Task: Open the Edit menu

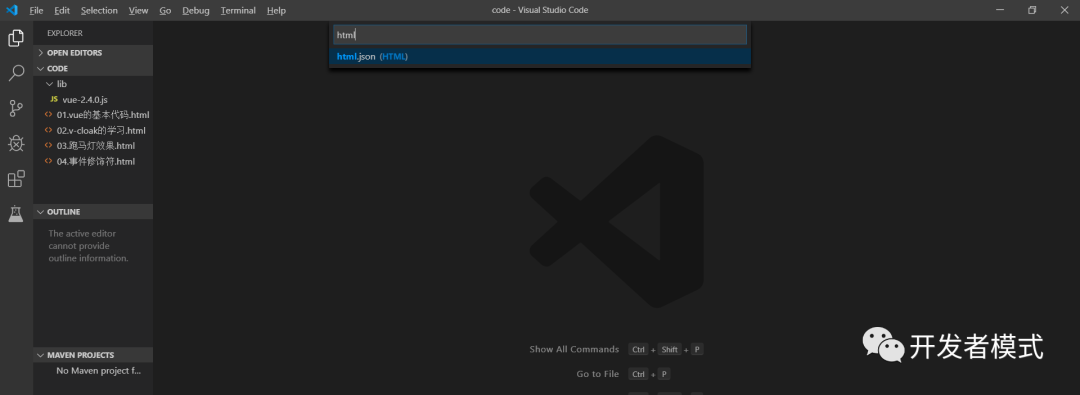Action: (62, 10)
